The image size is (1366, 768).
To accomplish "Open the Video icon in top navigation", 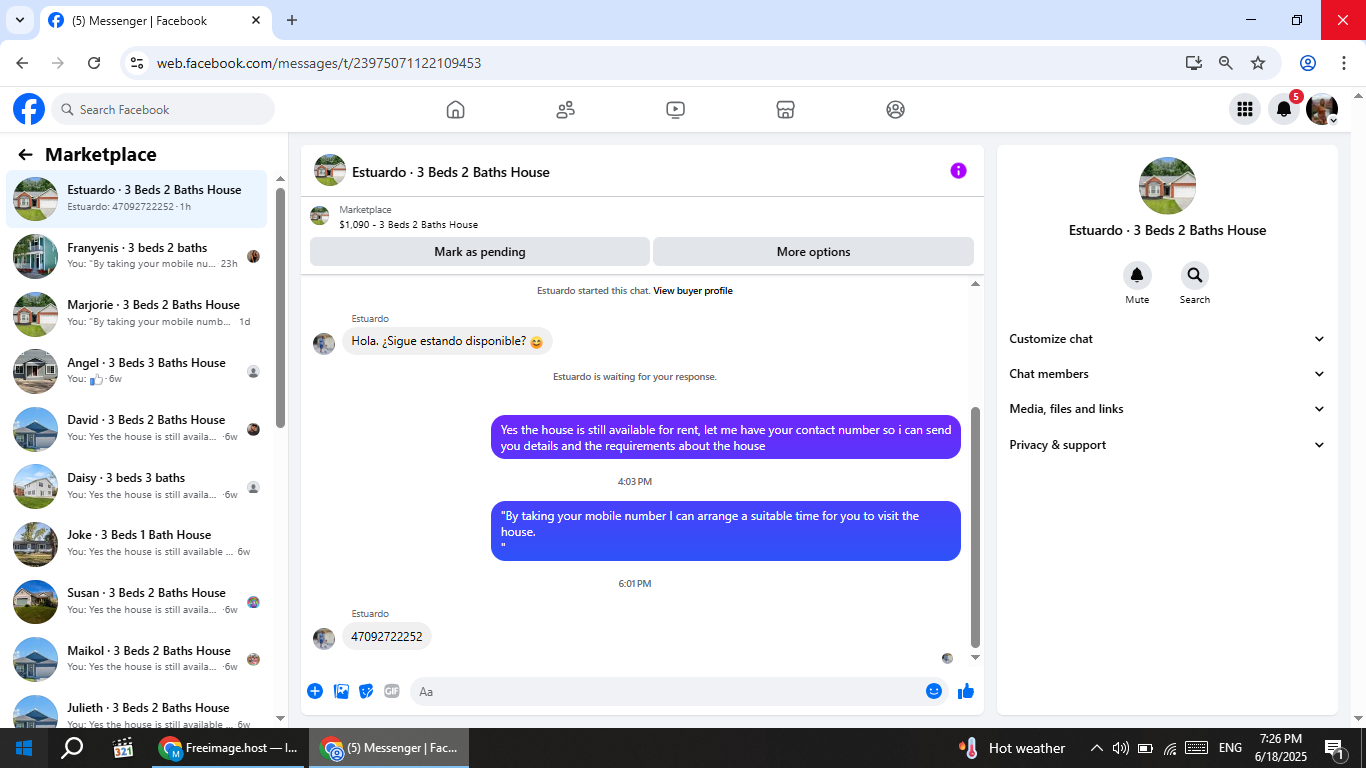I will point(676,110).
